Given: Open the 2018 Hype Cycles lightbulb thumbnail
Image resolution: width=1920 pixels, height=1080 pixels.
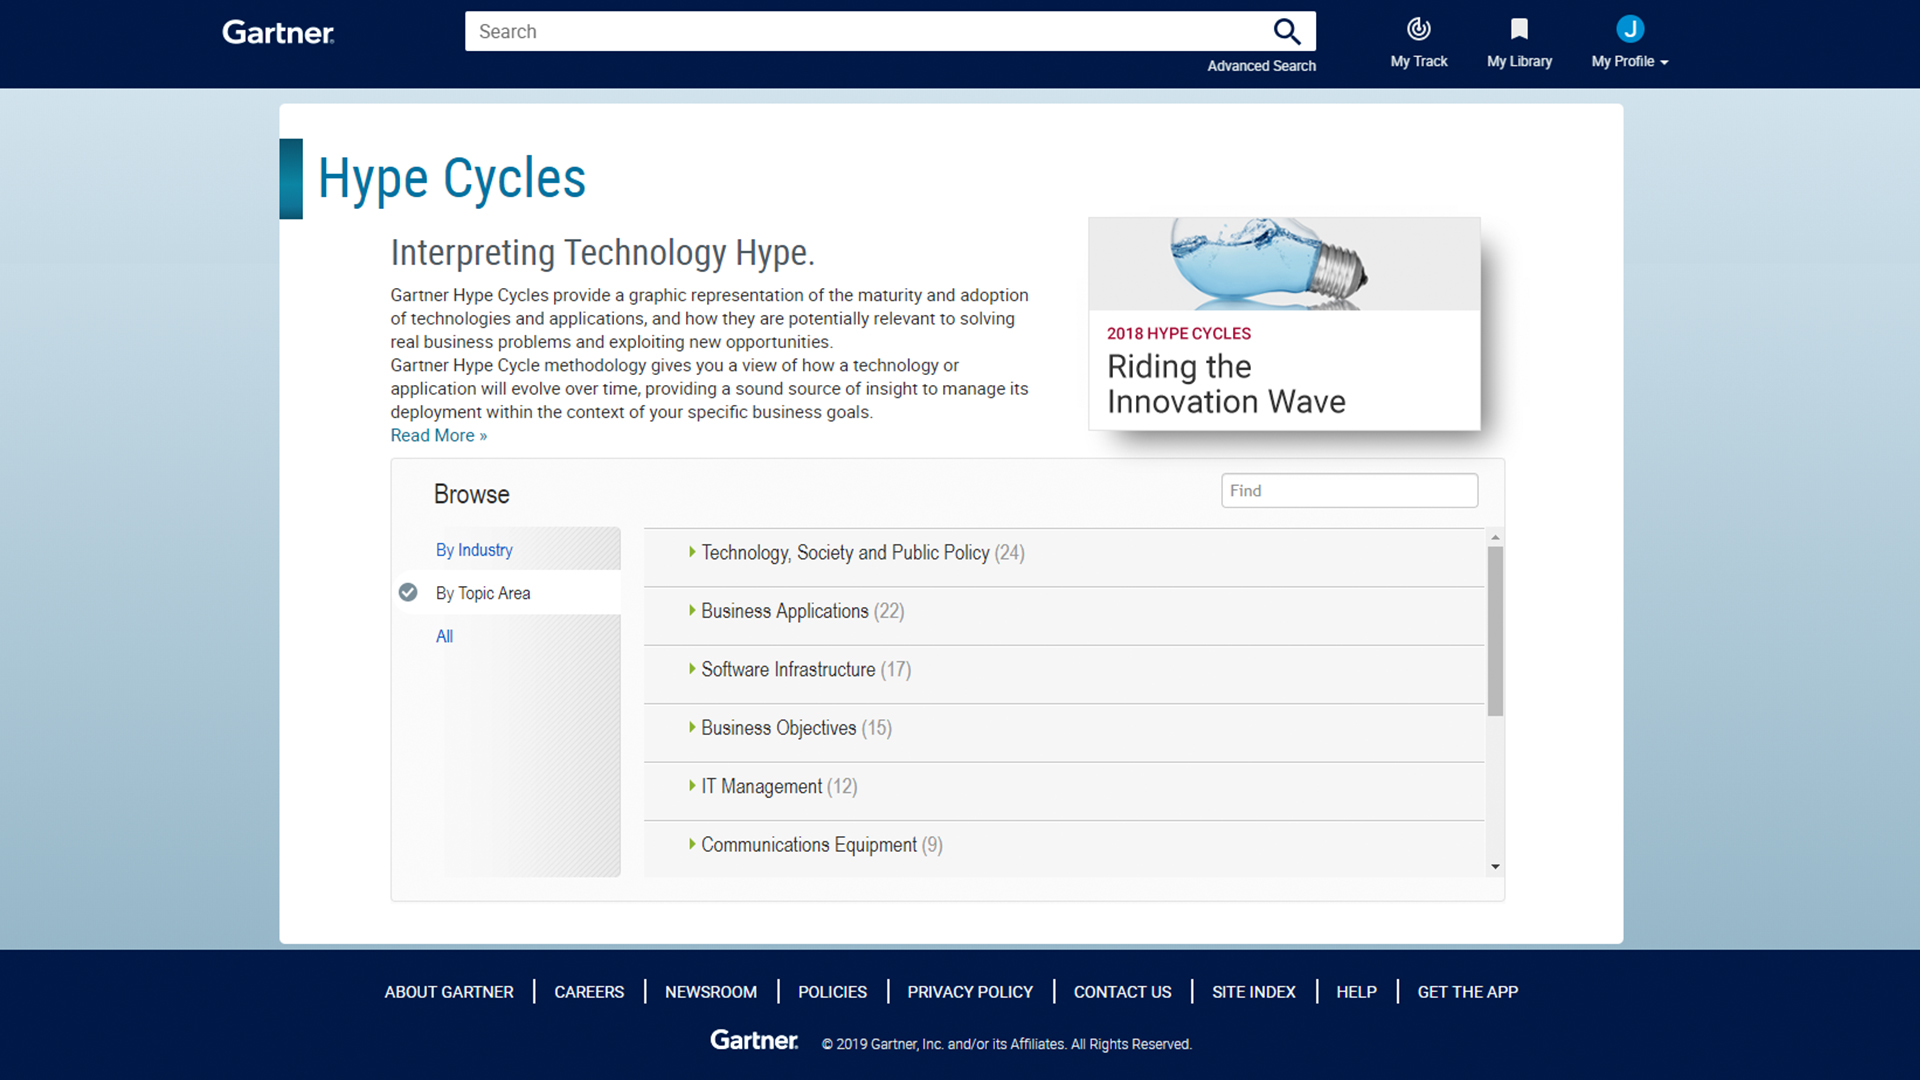Looking at the screenshot, I should click(1284, 264).
